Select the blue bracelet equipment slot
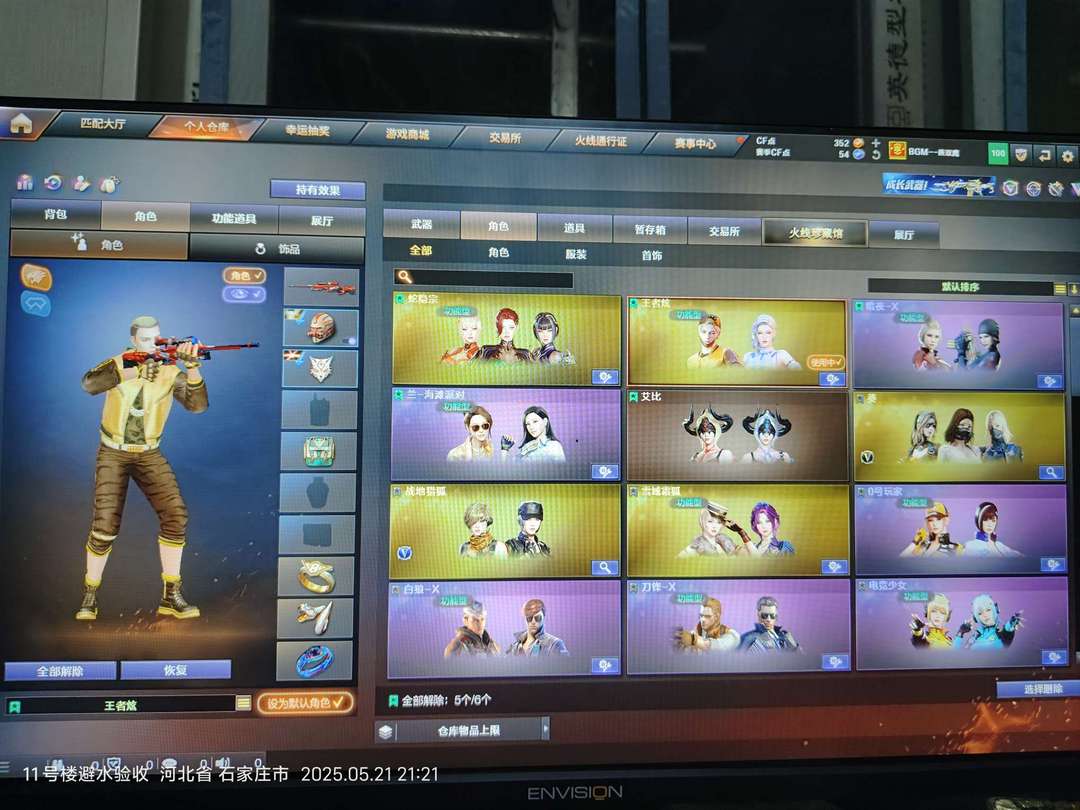1080x810 pixels. [315, 660]
